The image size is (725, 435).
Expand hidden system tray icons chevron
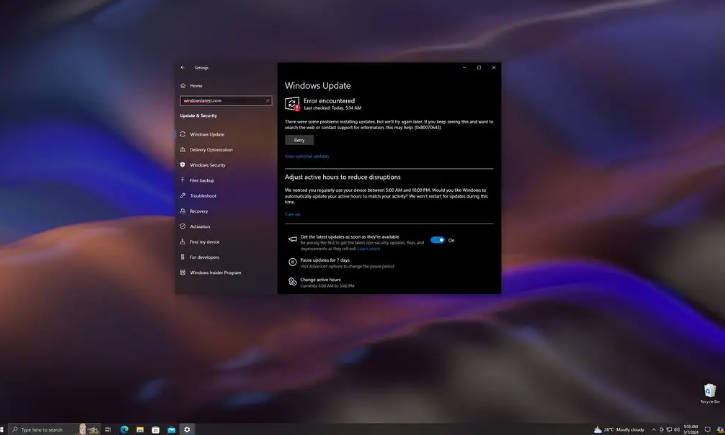point(653,429)
